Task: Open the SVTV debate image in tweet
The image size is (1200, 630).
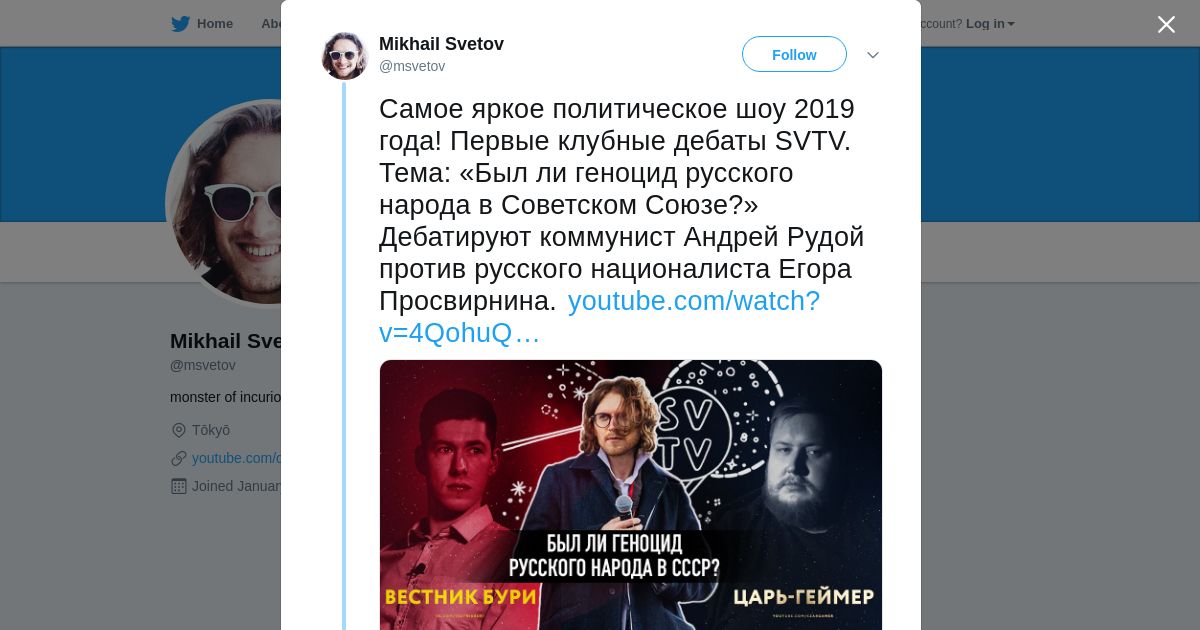Action: [x=631, y=495]
